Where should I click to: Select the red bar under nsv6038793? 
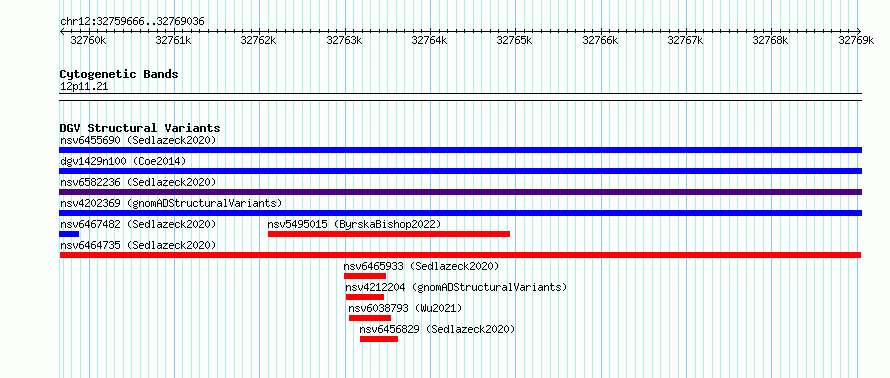370,318
